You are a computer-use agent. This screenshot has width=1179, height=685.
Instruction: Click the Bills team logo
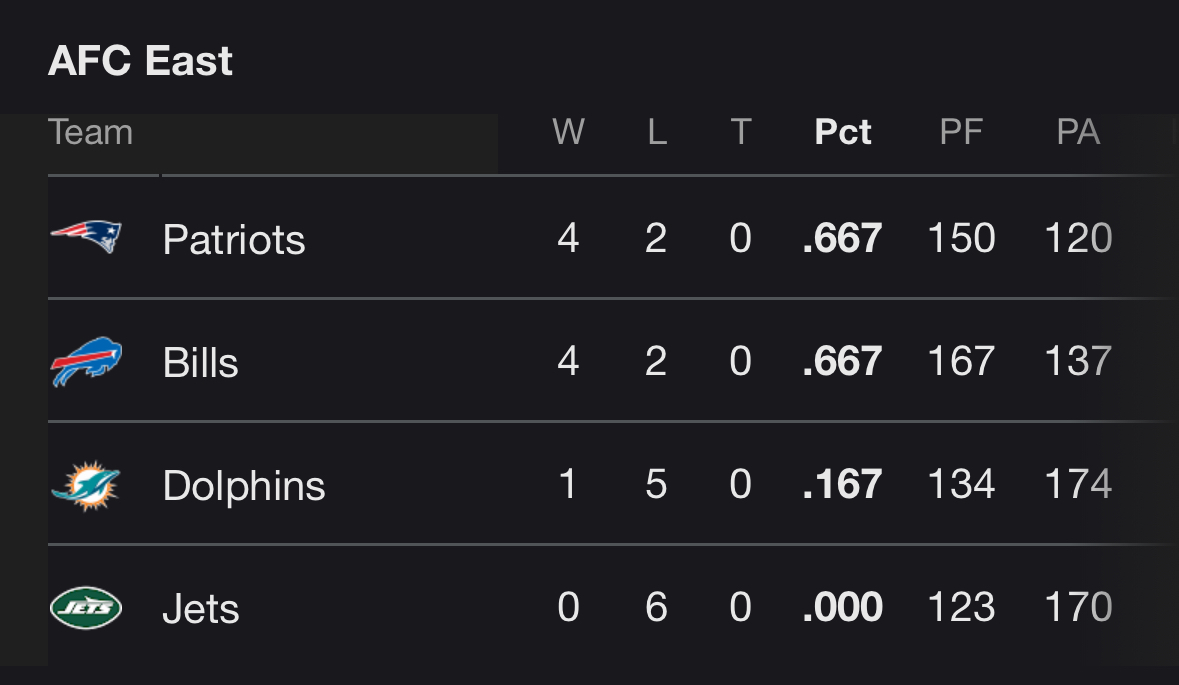(86, 361)
